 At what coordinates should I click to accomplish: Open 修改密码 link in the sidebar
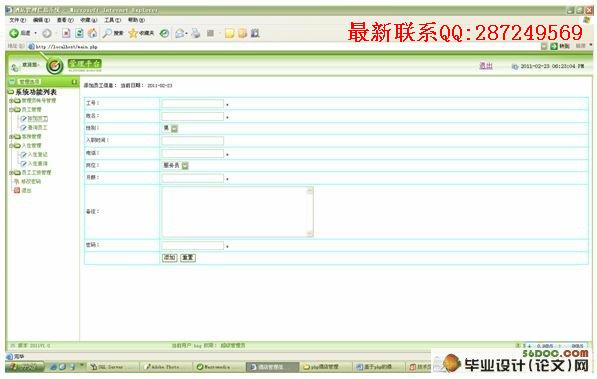[31, 182]
